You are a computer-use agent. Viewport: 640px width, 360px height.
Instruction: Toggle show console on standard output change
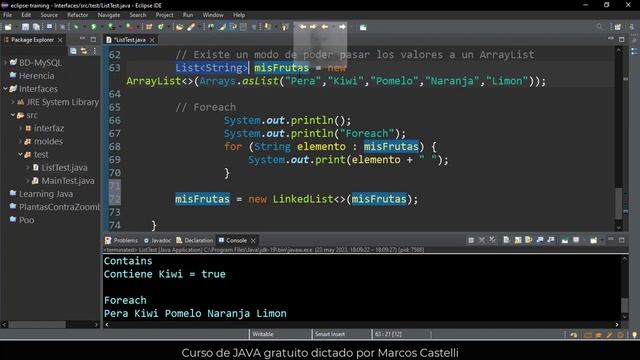point(540,240)
